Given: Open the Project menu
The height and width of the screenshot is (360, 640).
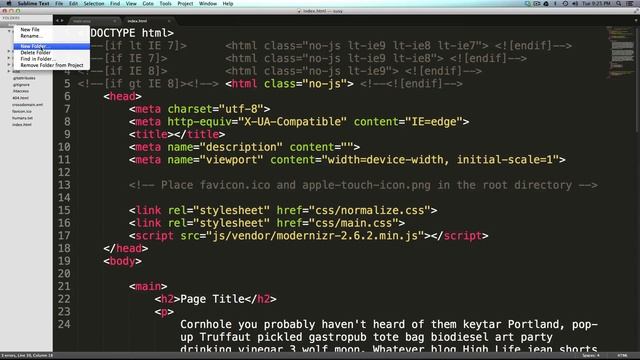Looking at the screenshot, I should (185, 4).
